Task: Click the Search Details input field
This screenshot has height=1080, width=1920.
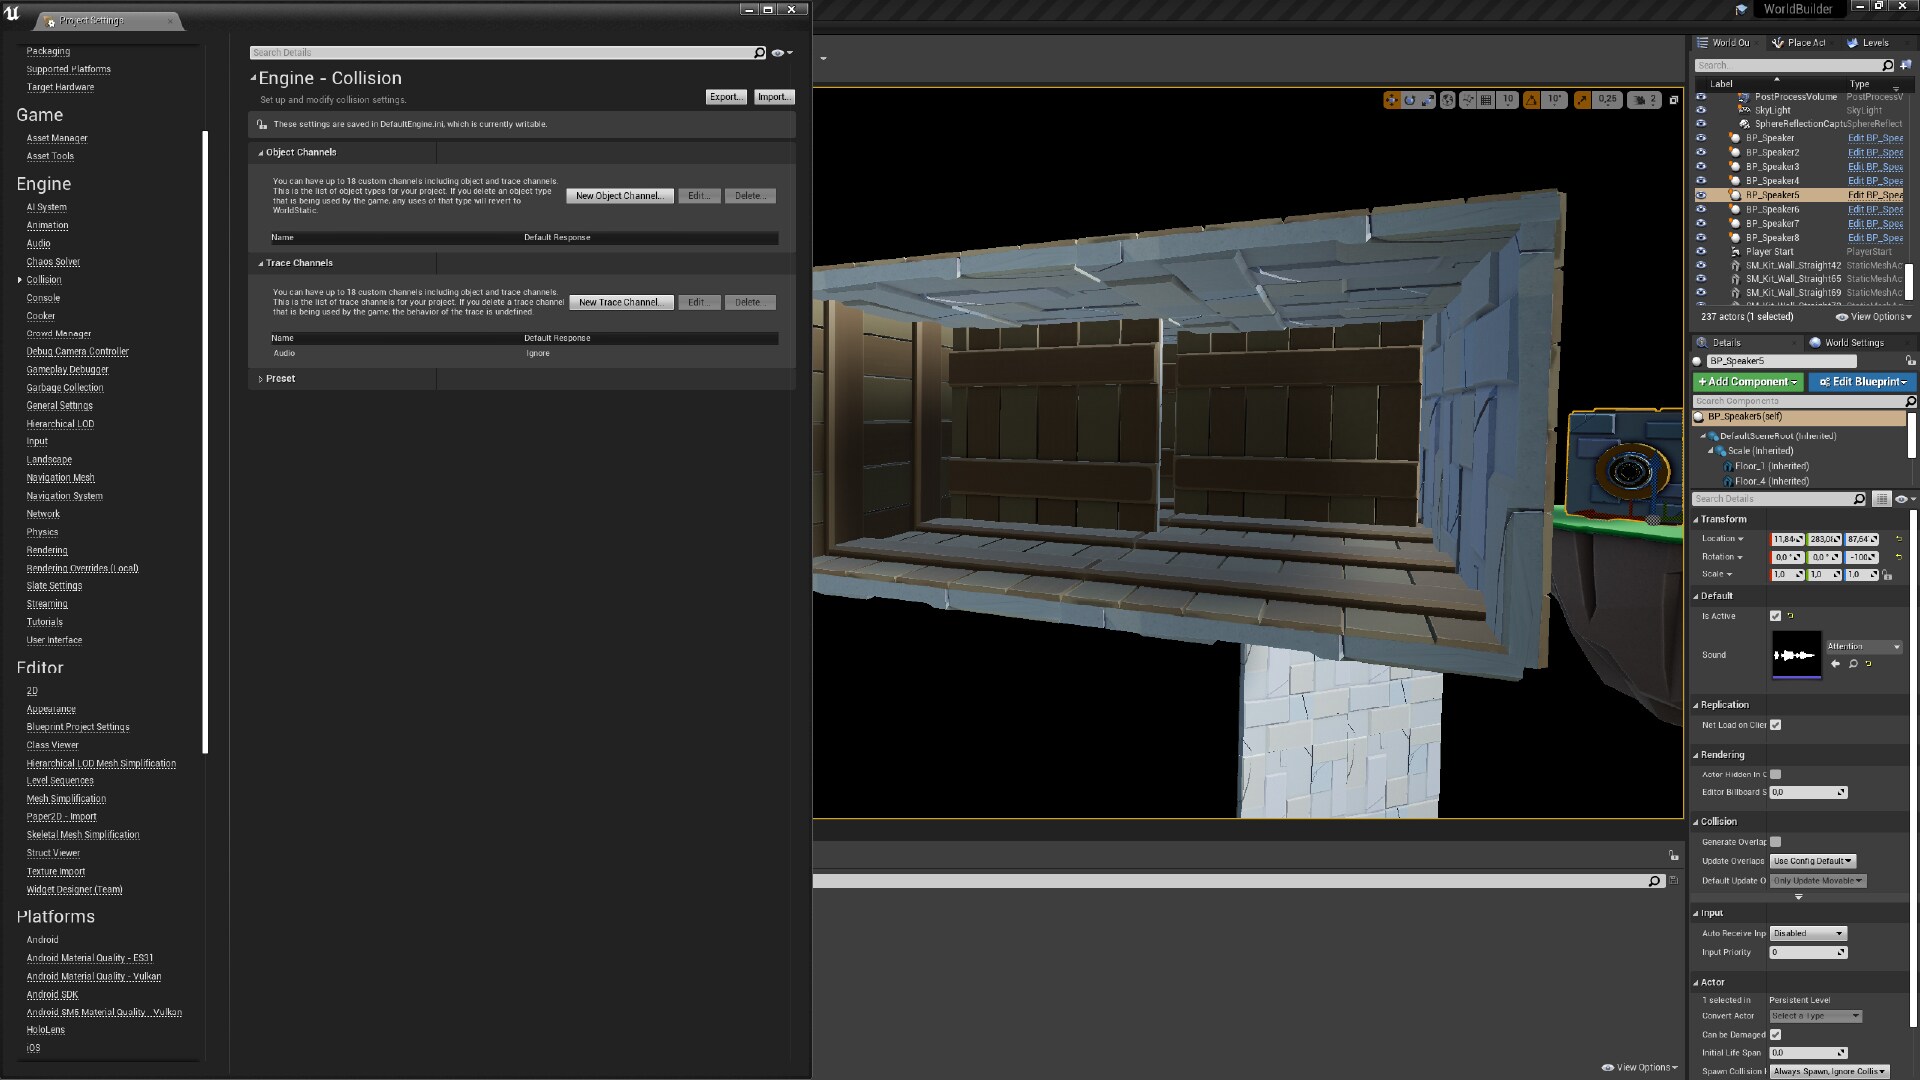Action: 500,52
